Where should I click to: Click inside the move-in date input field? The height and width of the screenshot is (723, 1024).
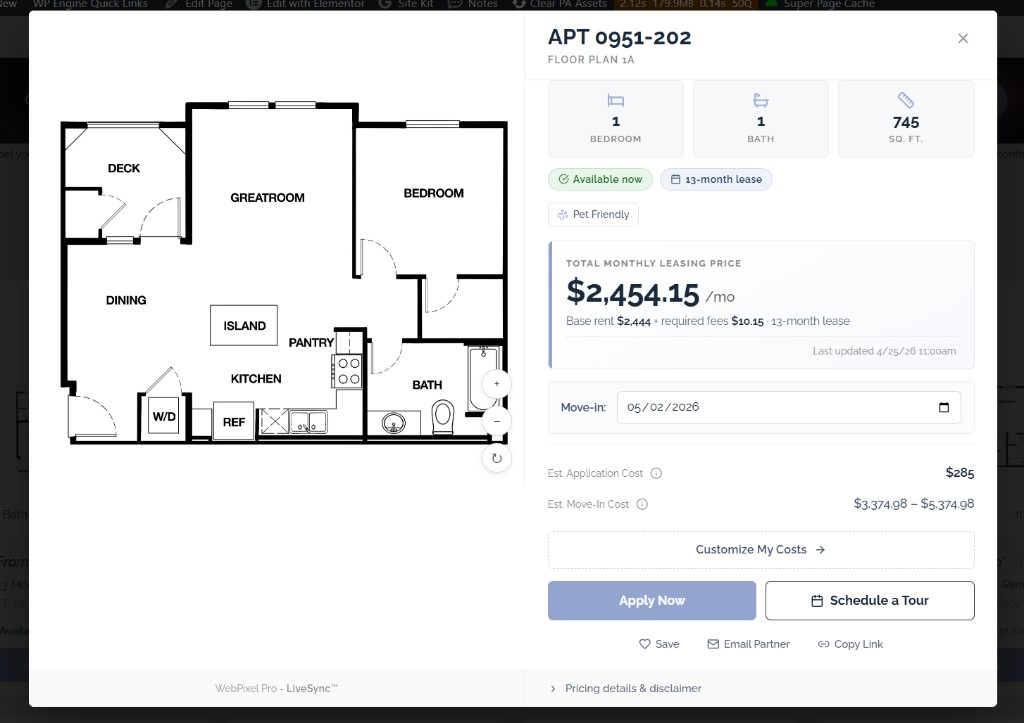[700, 407]
